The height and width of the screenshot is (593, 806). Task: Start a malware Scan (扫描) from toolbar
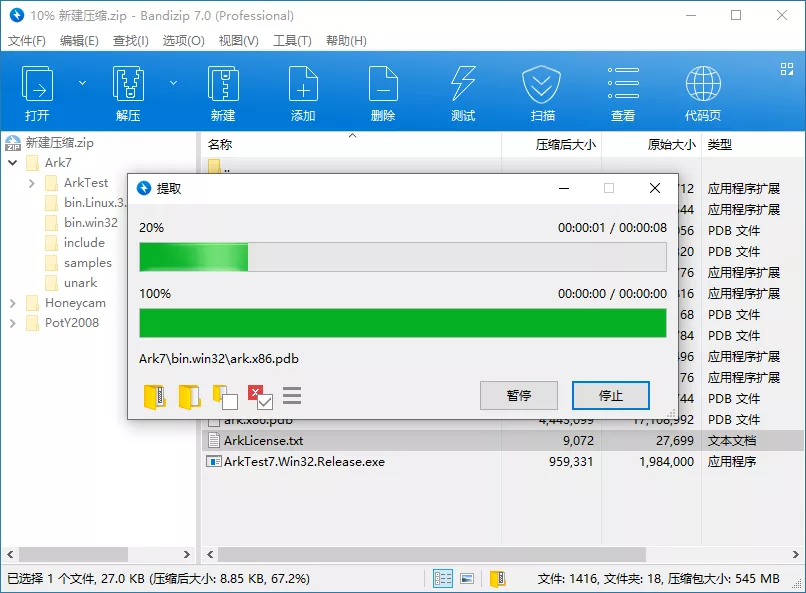543,90
